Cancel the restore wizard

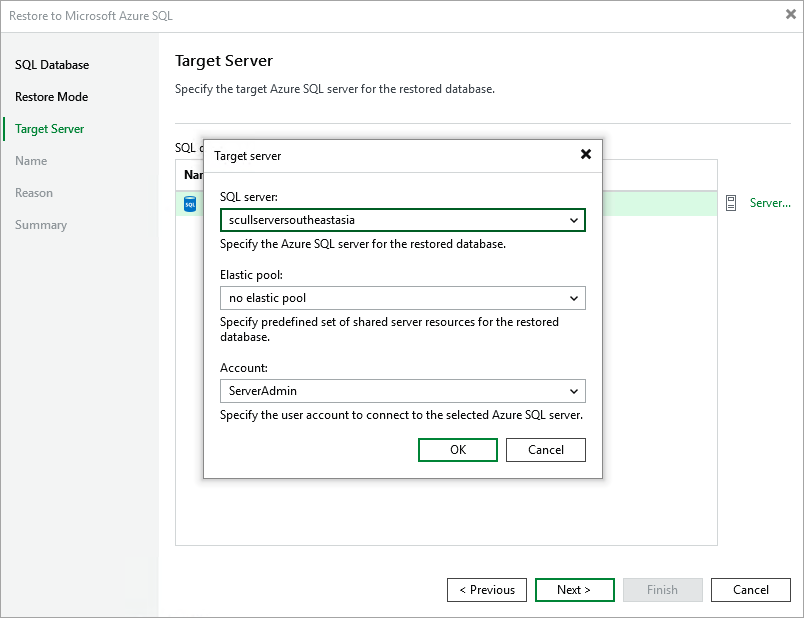click(751, 590)
